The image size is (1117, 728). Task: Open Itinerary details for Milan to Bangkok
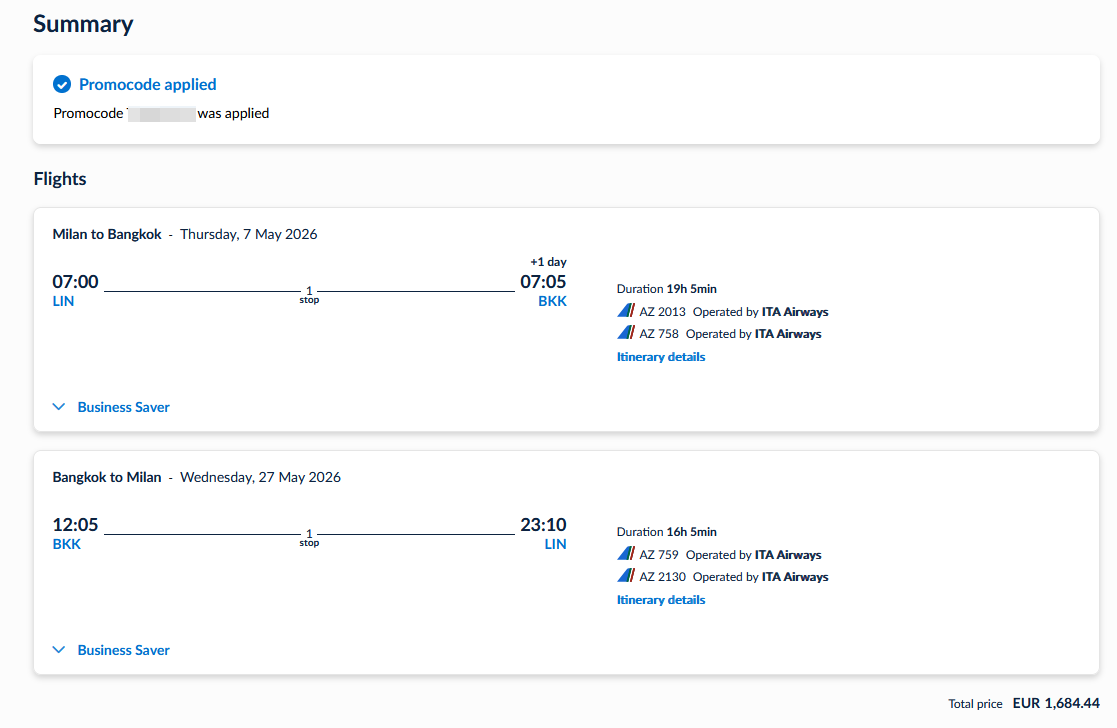(661, 357)
